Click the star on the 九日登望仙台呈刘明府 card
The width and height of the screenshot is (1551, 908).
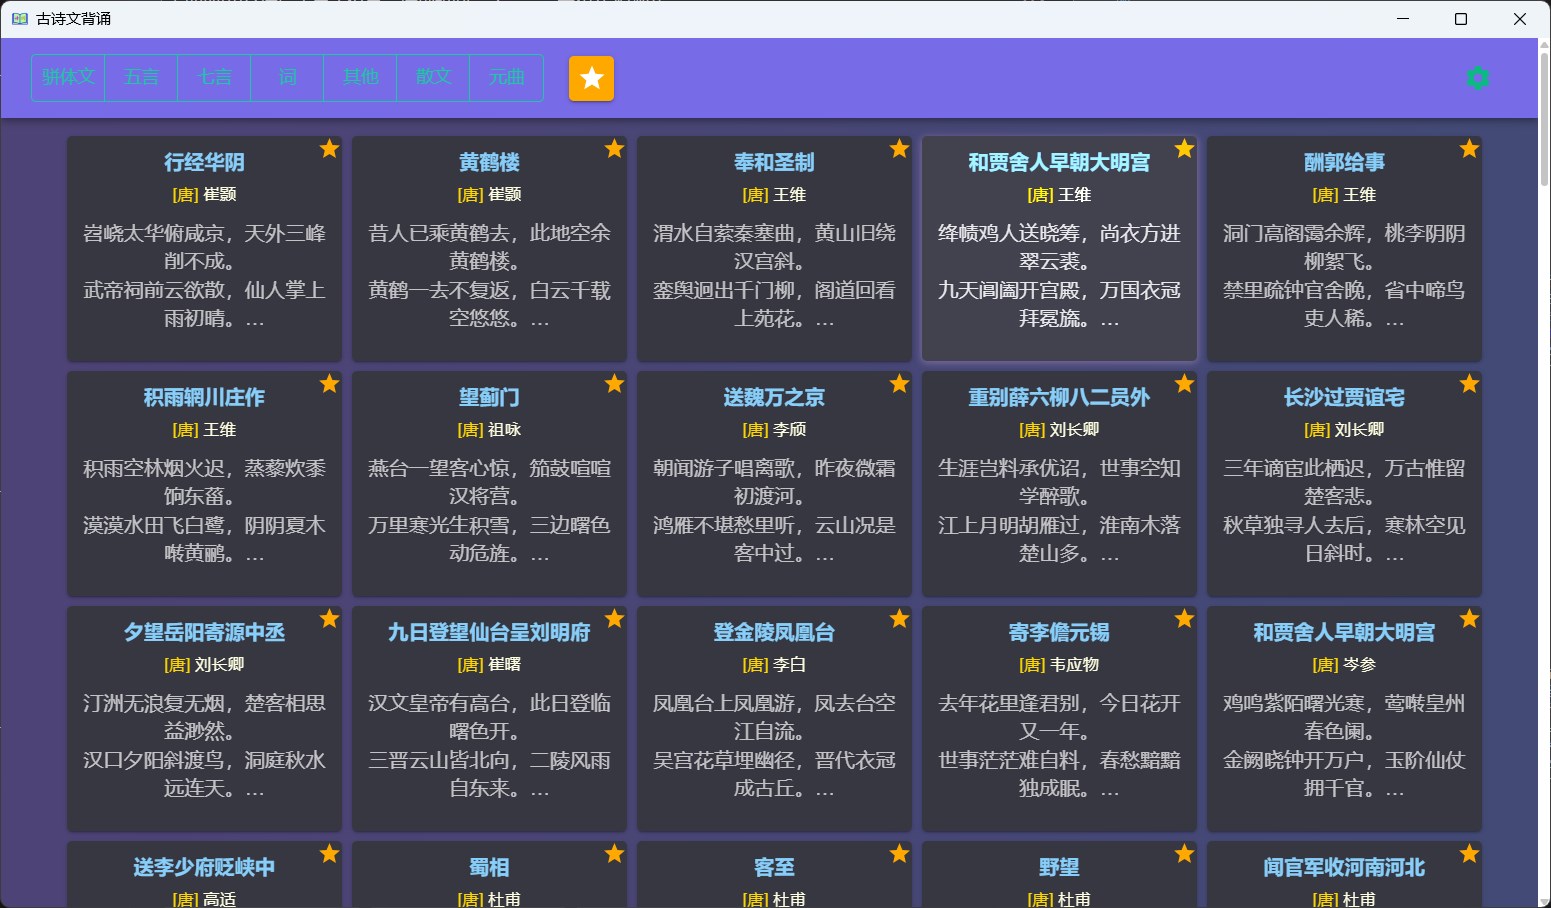tap(614, 619)
